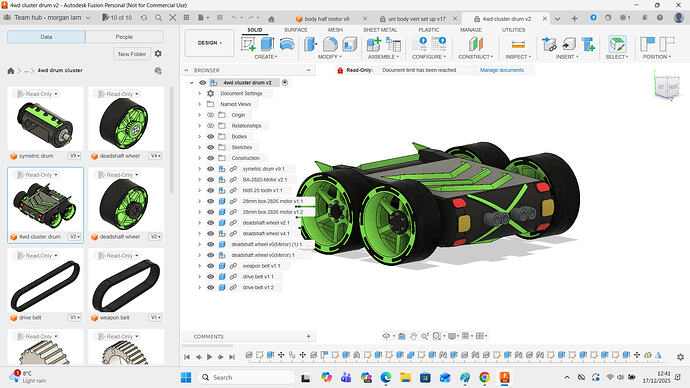The width and height of the screenshot is (690, 388).
Task: Play the timeline
Action: 209,357
